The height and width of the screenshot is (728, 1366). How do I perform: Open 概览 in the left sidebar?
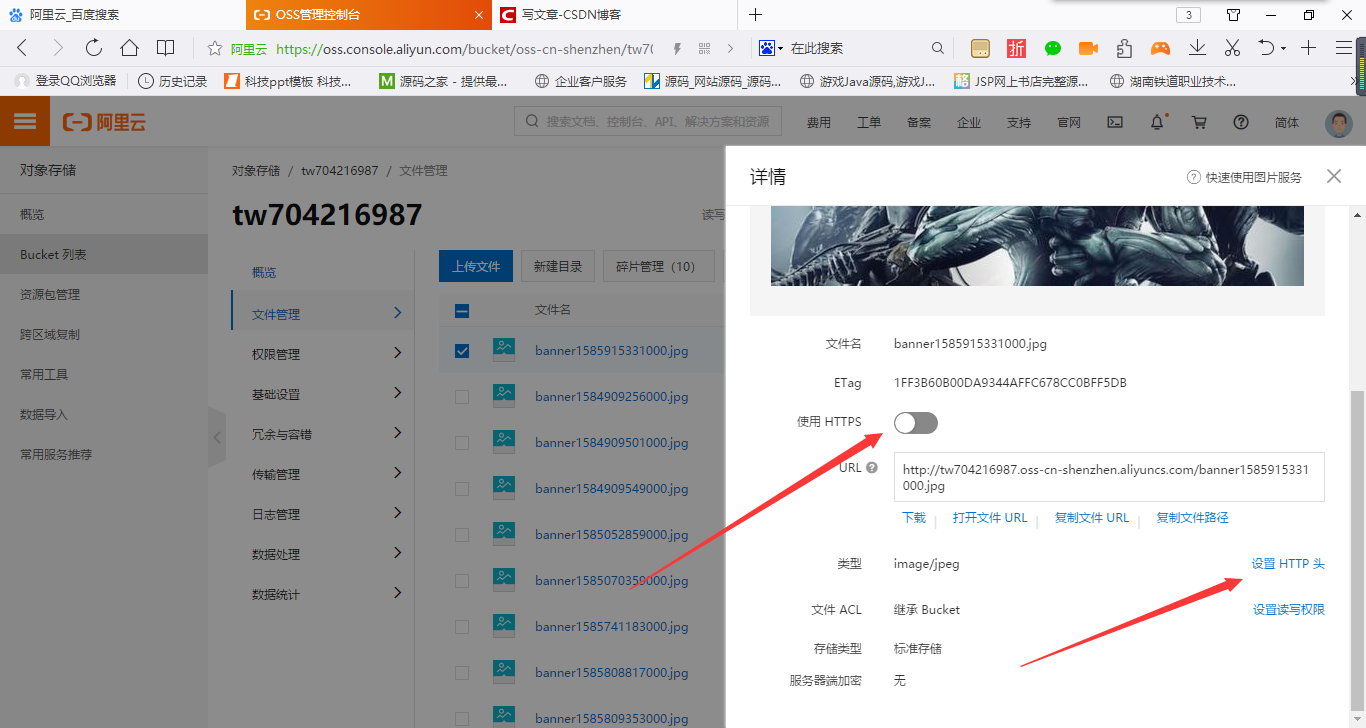32,215
